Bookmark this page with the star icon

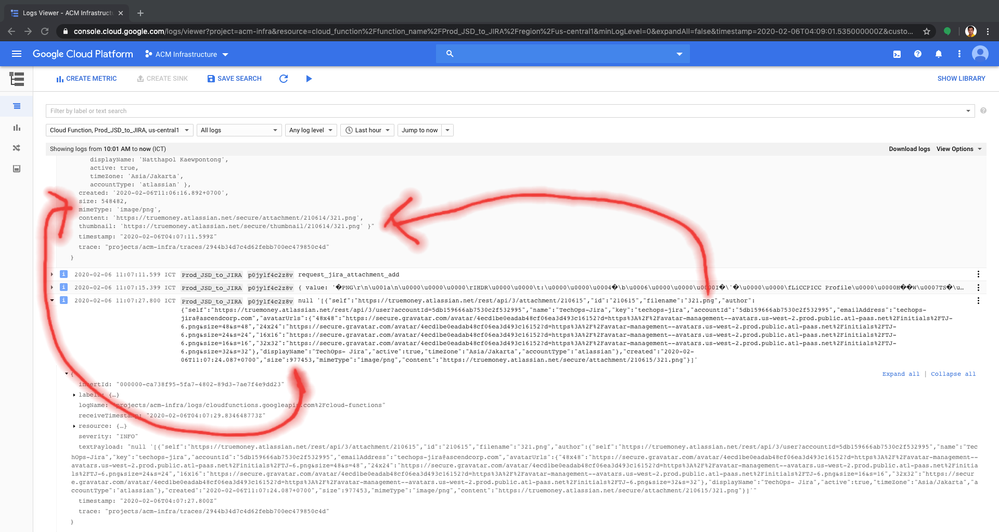(927, 31)
